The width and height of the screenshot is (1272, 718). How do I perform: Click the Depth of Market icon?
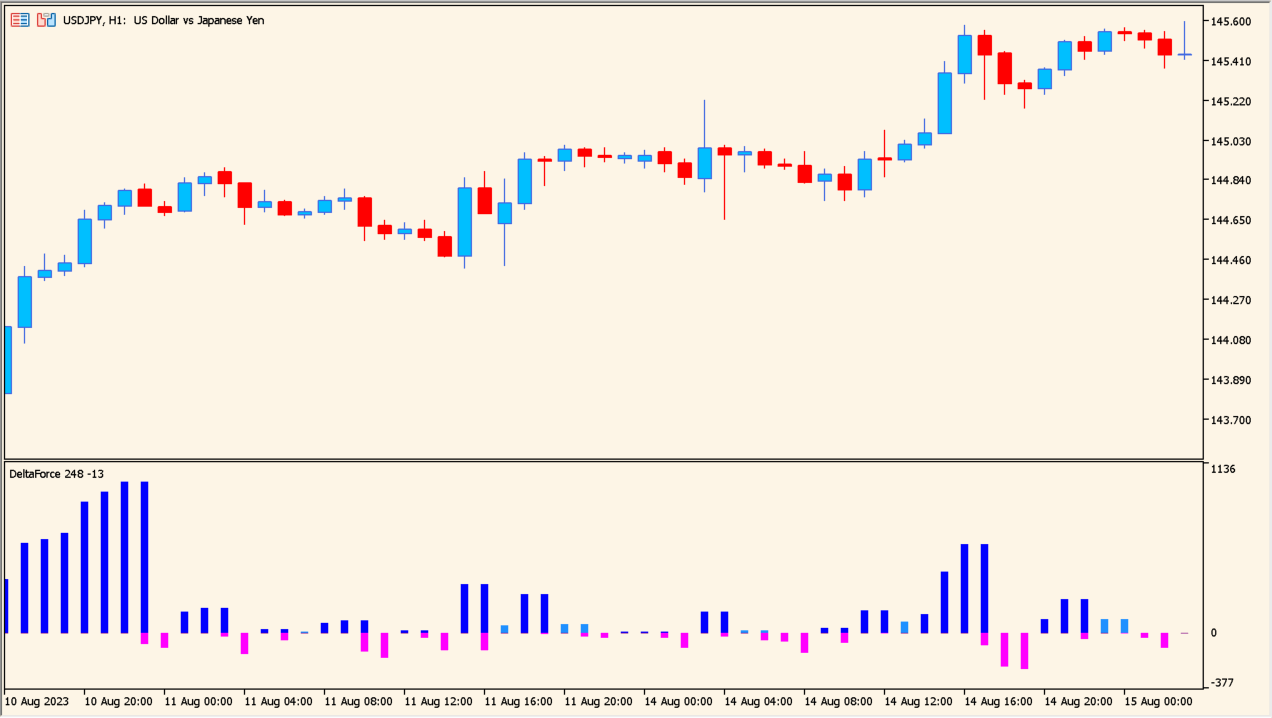(46, 20)
